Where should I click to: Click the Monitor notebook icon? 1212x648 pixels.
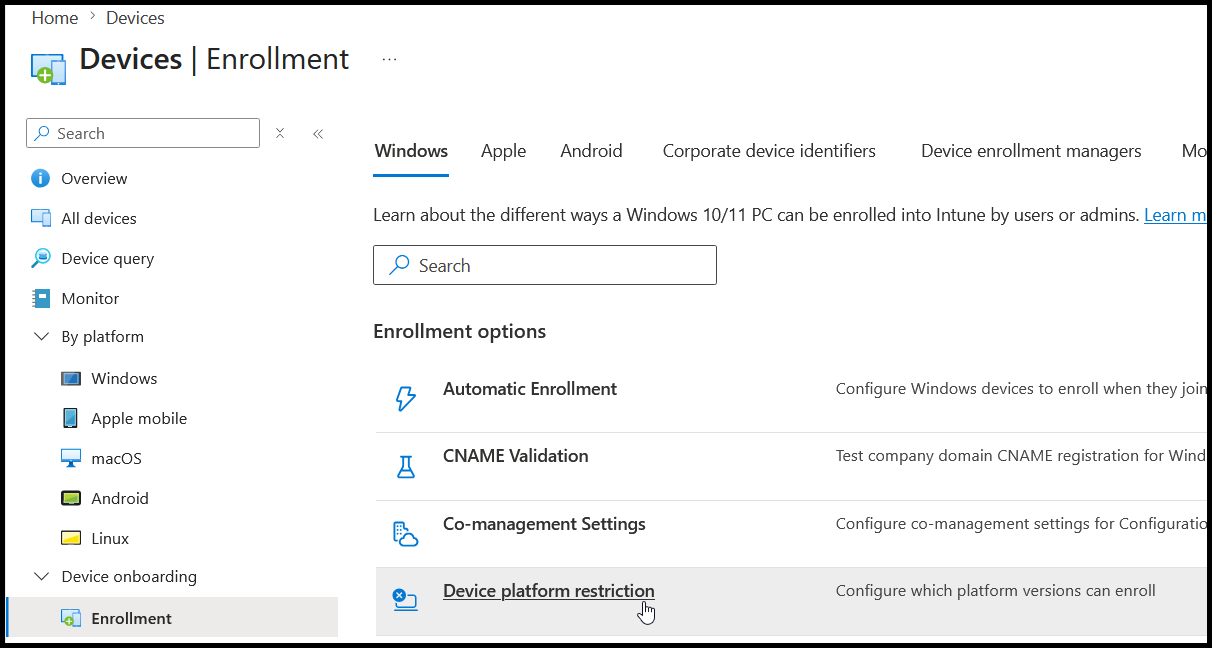point(41,298)
